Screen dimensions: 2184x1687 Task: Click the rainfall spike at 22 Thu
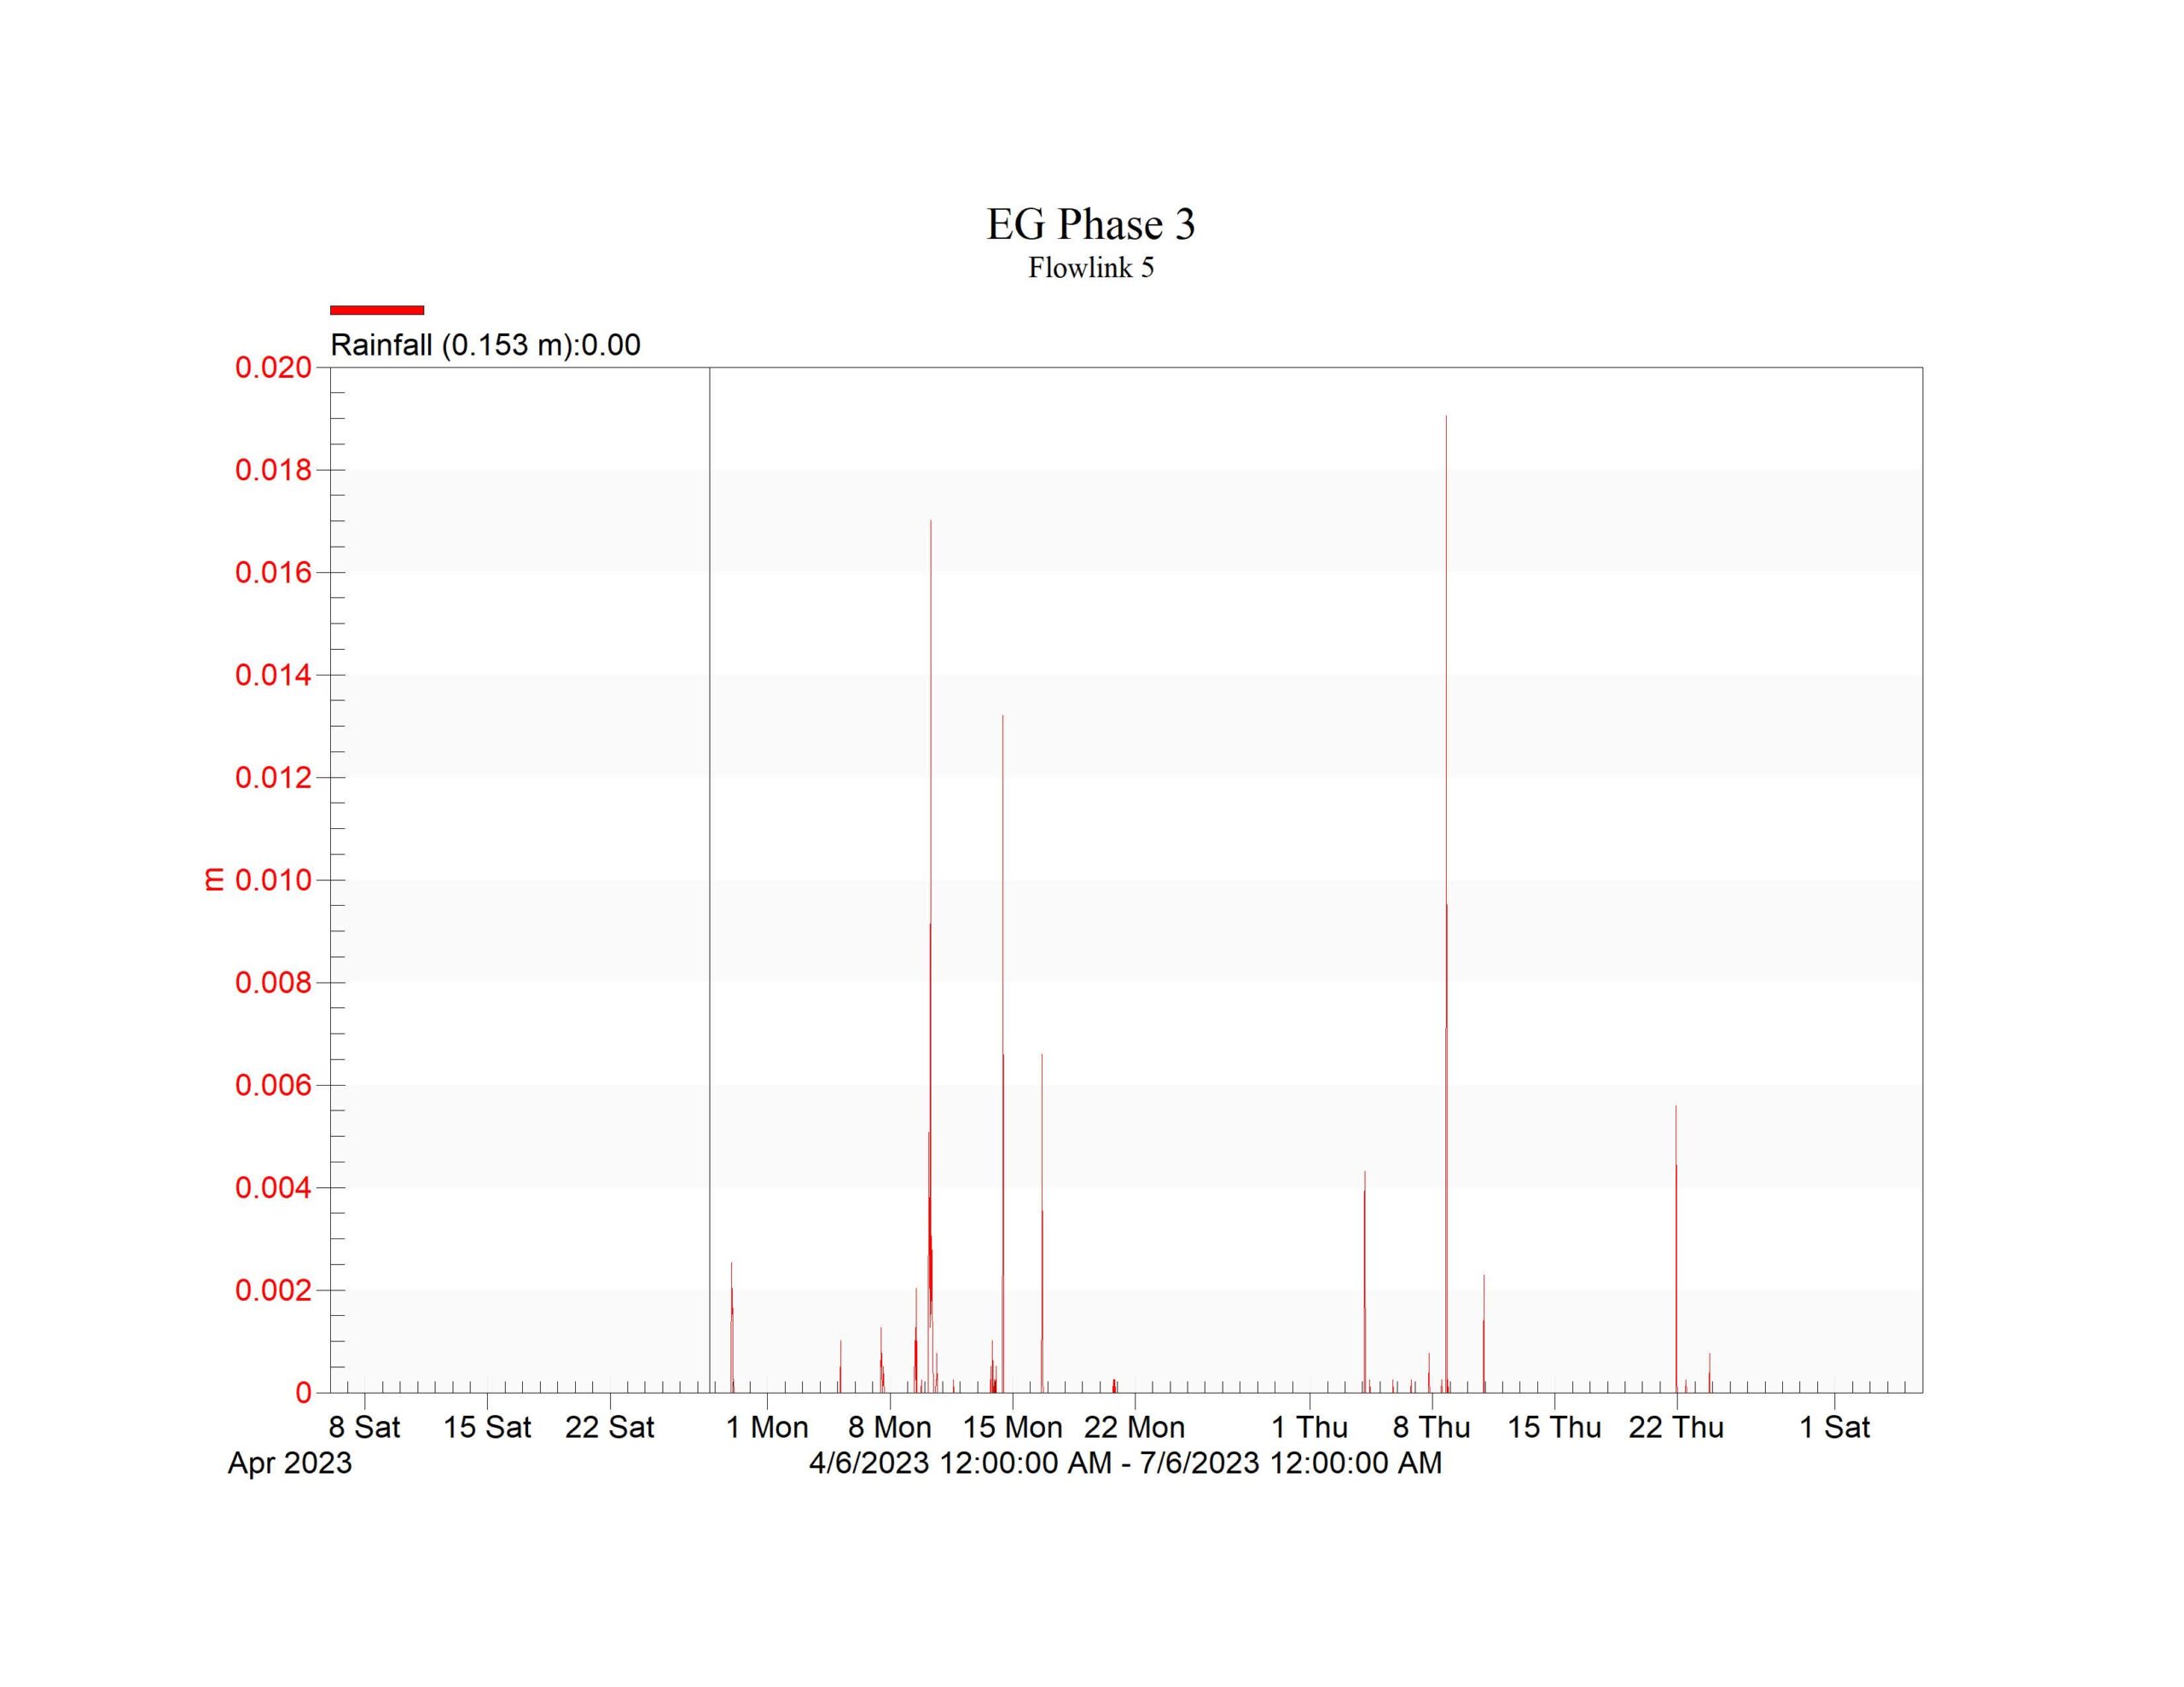tap(1676, 1249)
